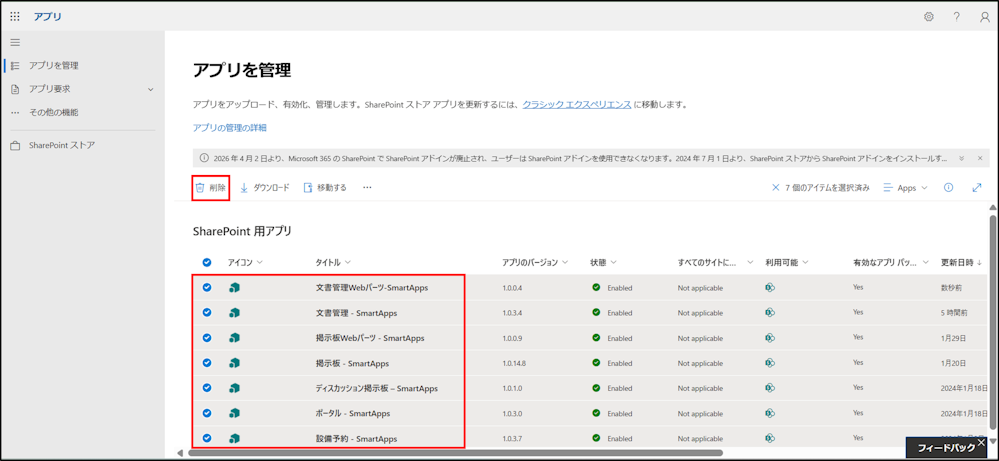Open the 有効なアプリ パッ... column header menu
The width and height of the screenshot is (999, 461).
[x=891, y=262]
